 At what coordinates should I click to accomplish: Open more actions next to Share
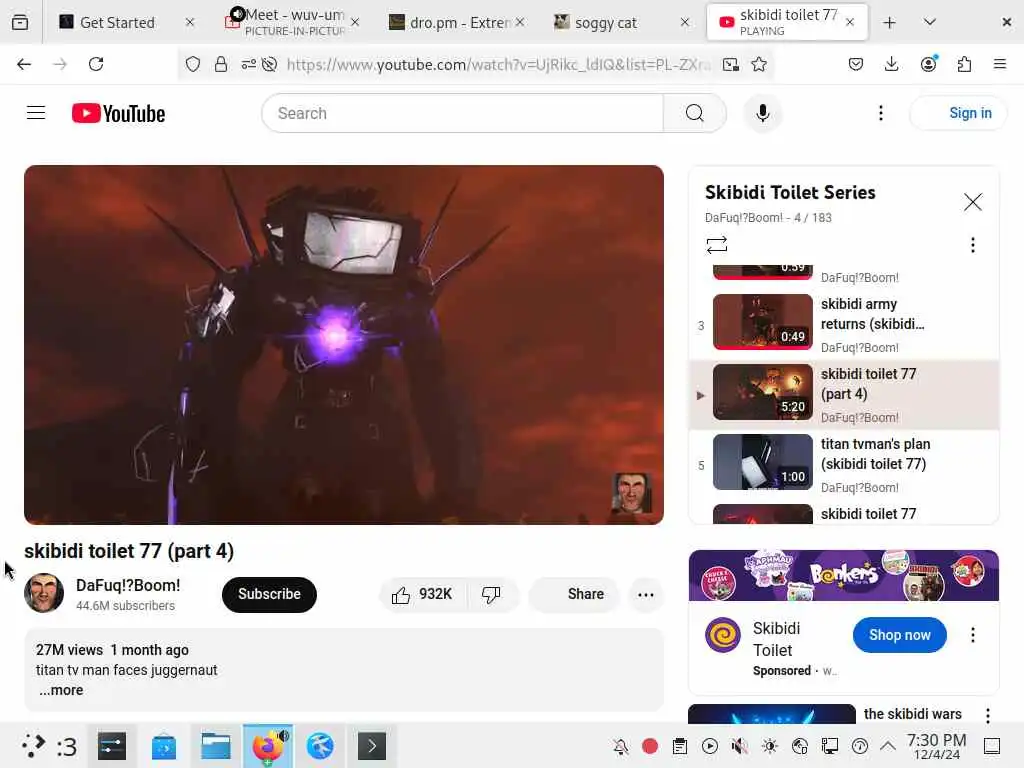pyautogui.click(x=645, y=594)
